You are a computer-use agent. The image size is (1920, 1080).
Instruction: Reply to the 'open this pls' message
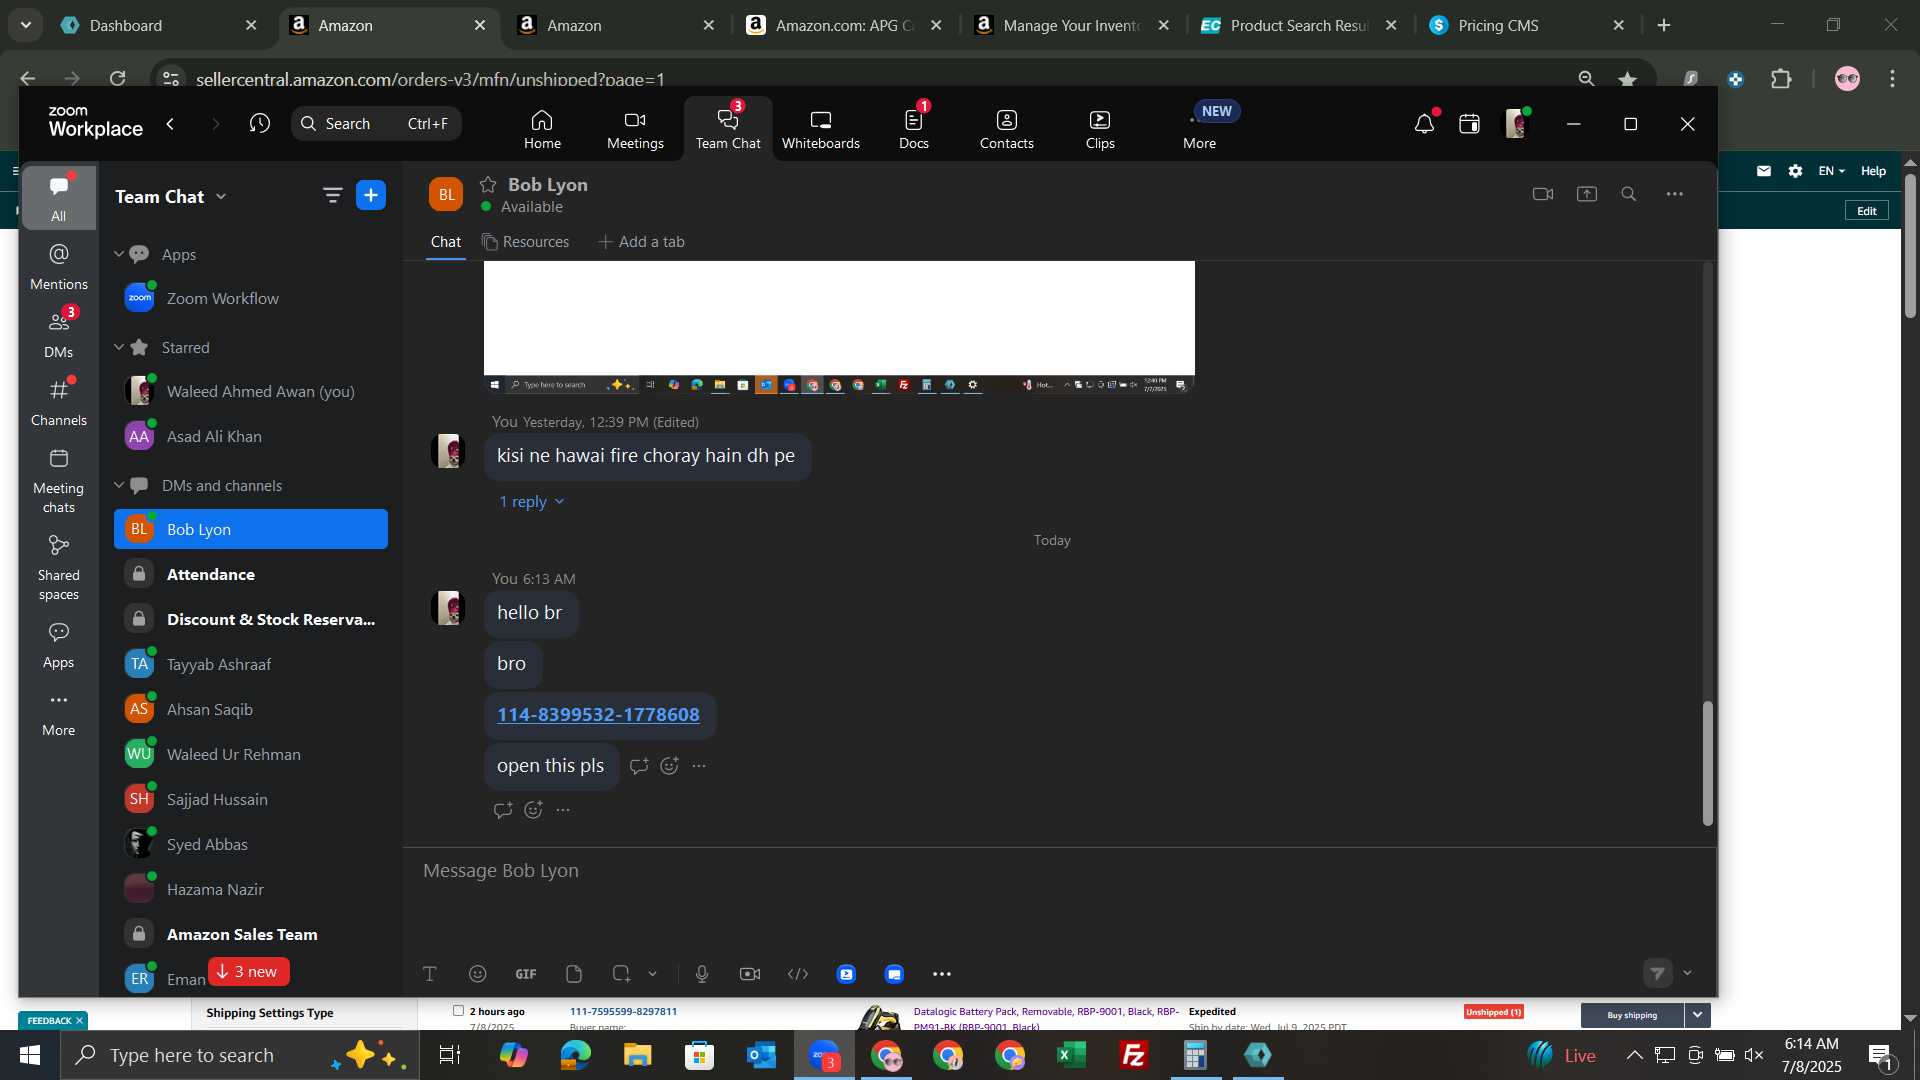tap(639, 766)
